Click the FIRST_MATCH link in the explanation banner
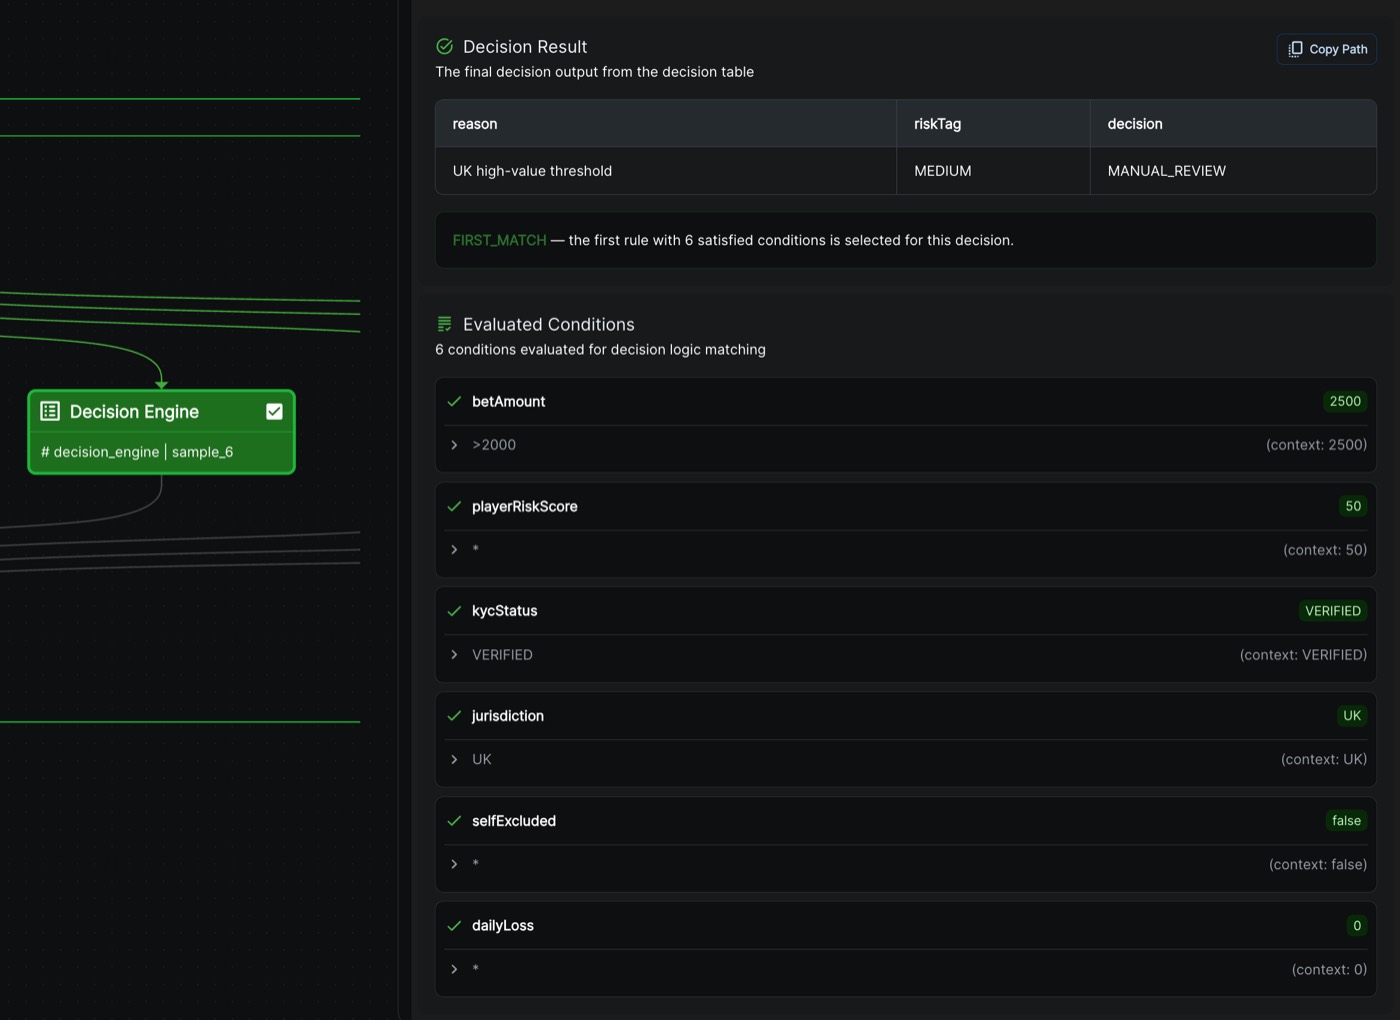This screenshot has height=1020, width=1400. pyautogui.click(x=498, y=240)
